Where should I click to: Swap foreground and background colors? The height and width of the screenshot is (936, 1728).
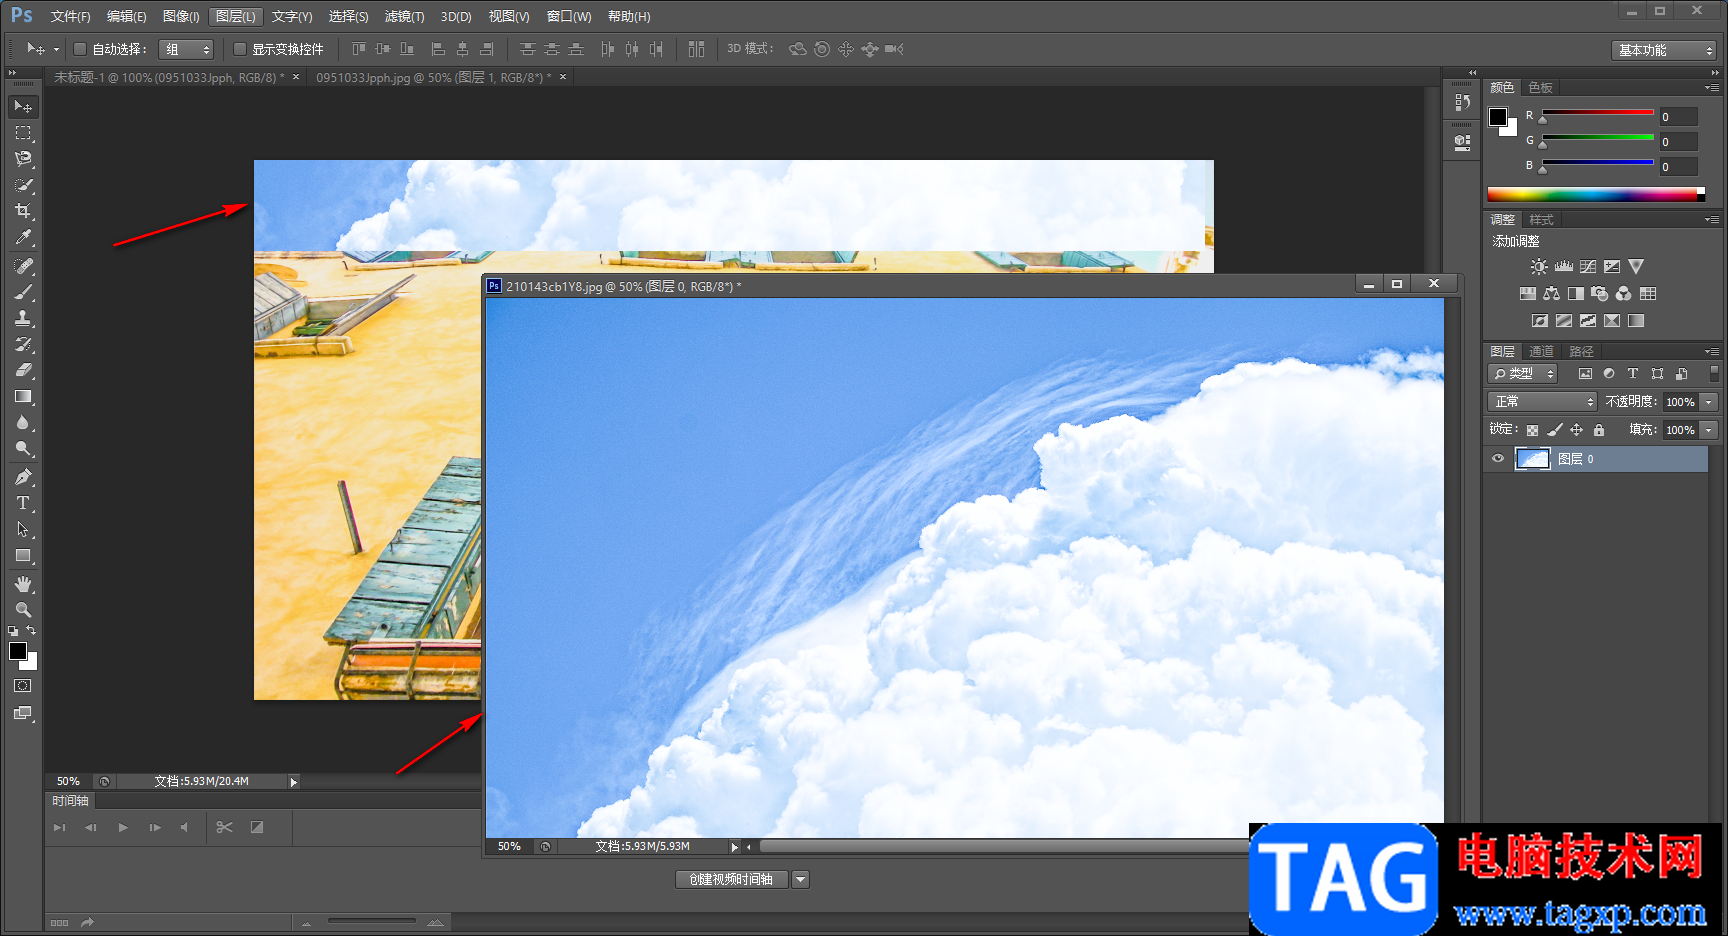(32, 630)
